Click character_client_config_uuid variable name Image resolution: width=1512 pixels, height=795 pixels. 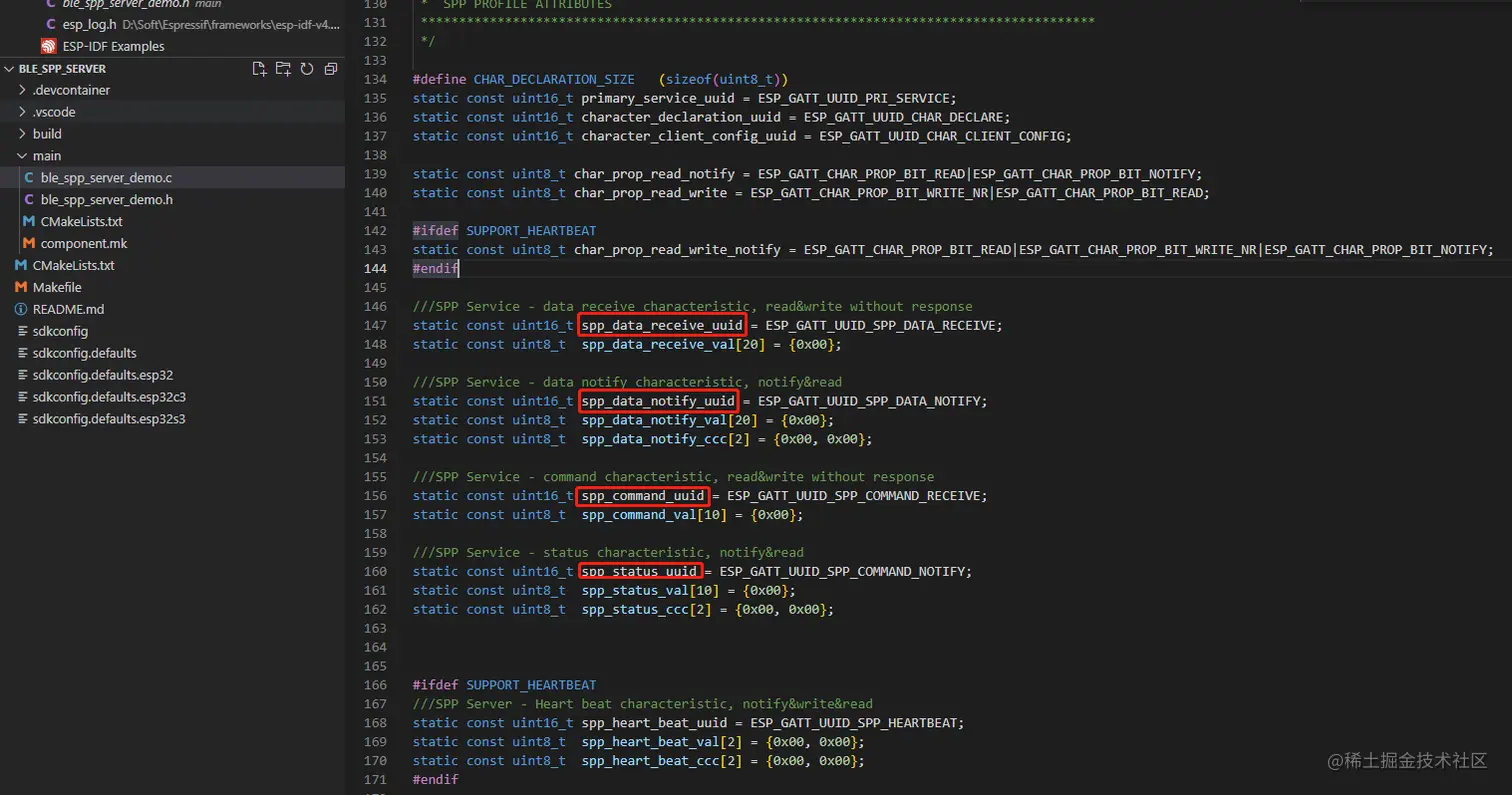[x=688, y=136]
